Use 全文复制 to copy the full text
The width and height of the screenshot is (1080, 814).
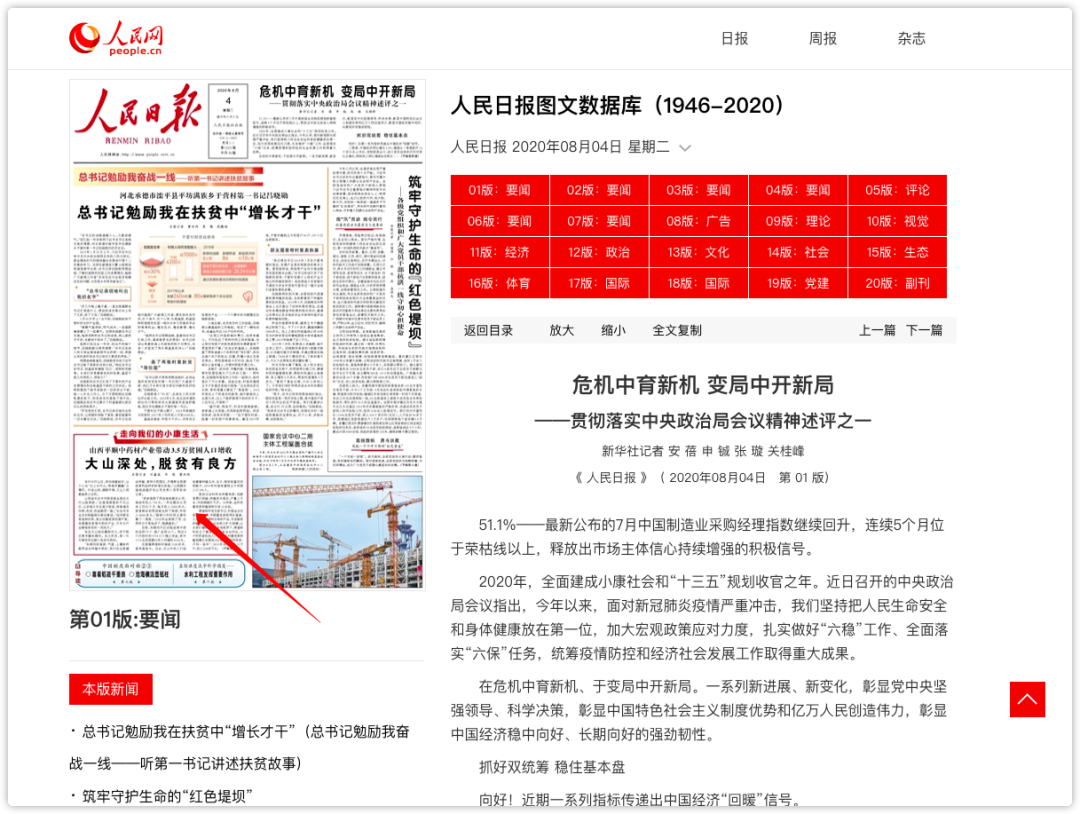676,330
